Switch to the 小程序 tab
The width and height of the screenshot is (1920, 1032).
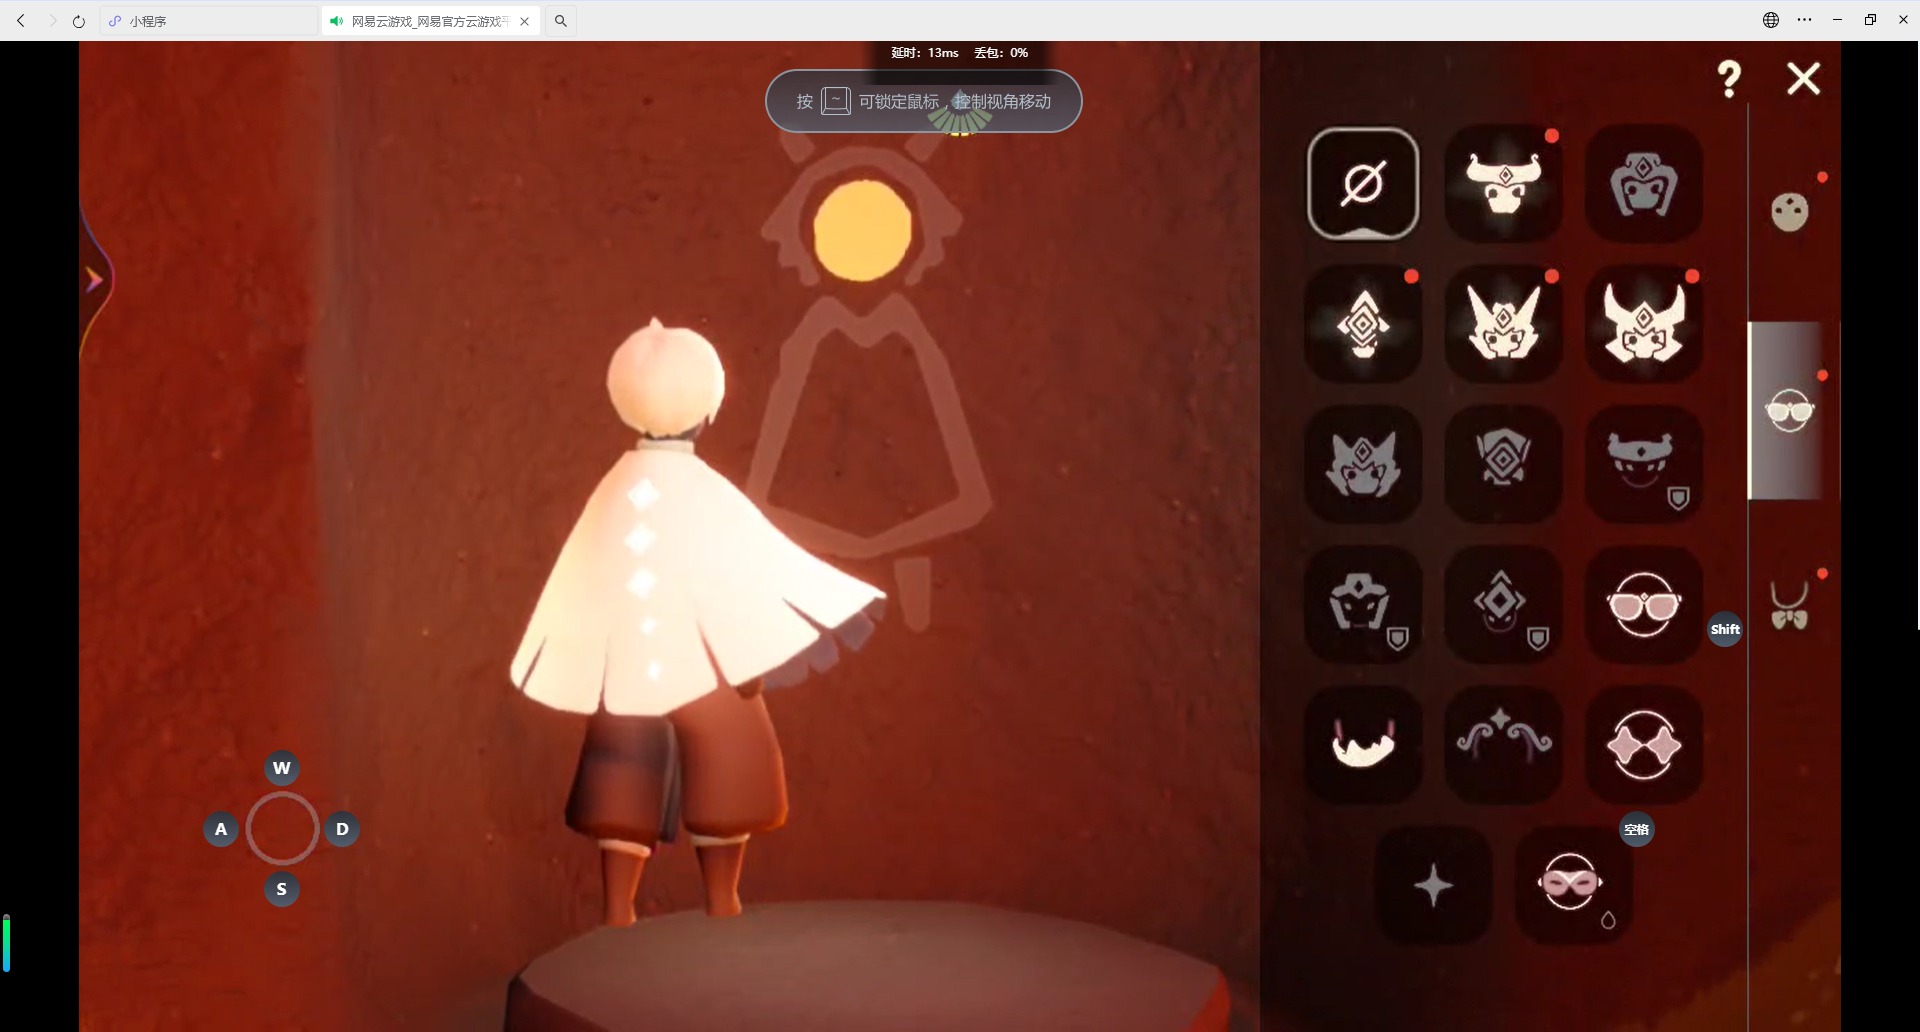(x=208, y=21)
